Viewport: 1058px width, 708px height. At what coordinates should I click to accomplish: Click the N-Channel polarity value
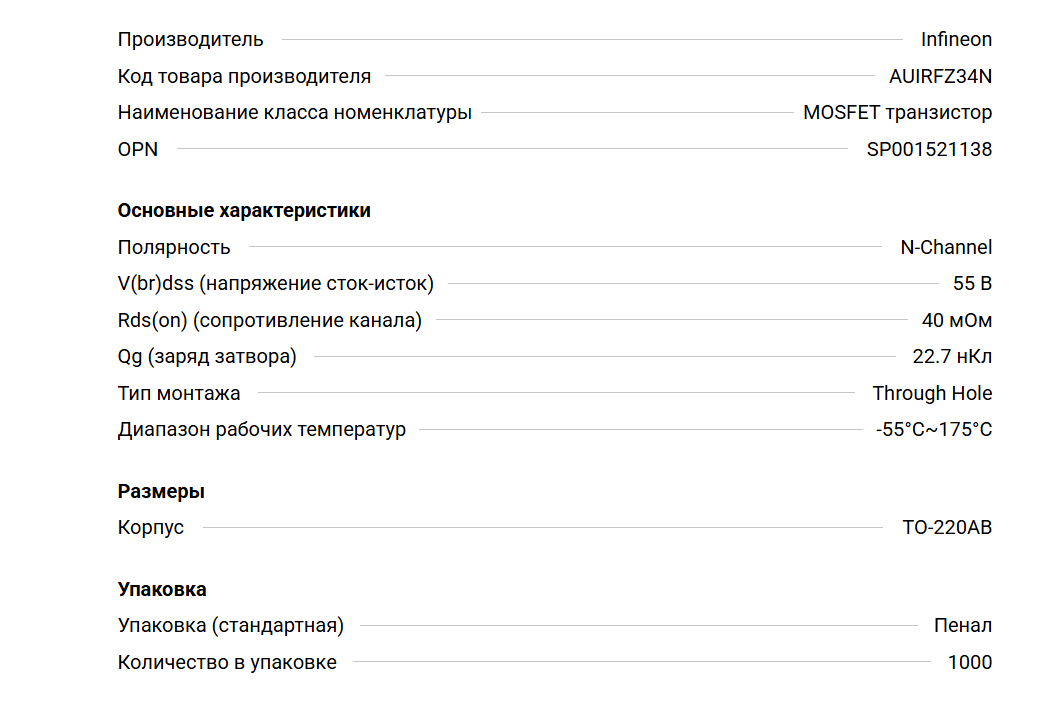[946, 247]
